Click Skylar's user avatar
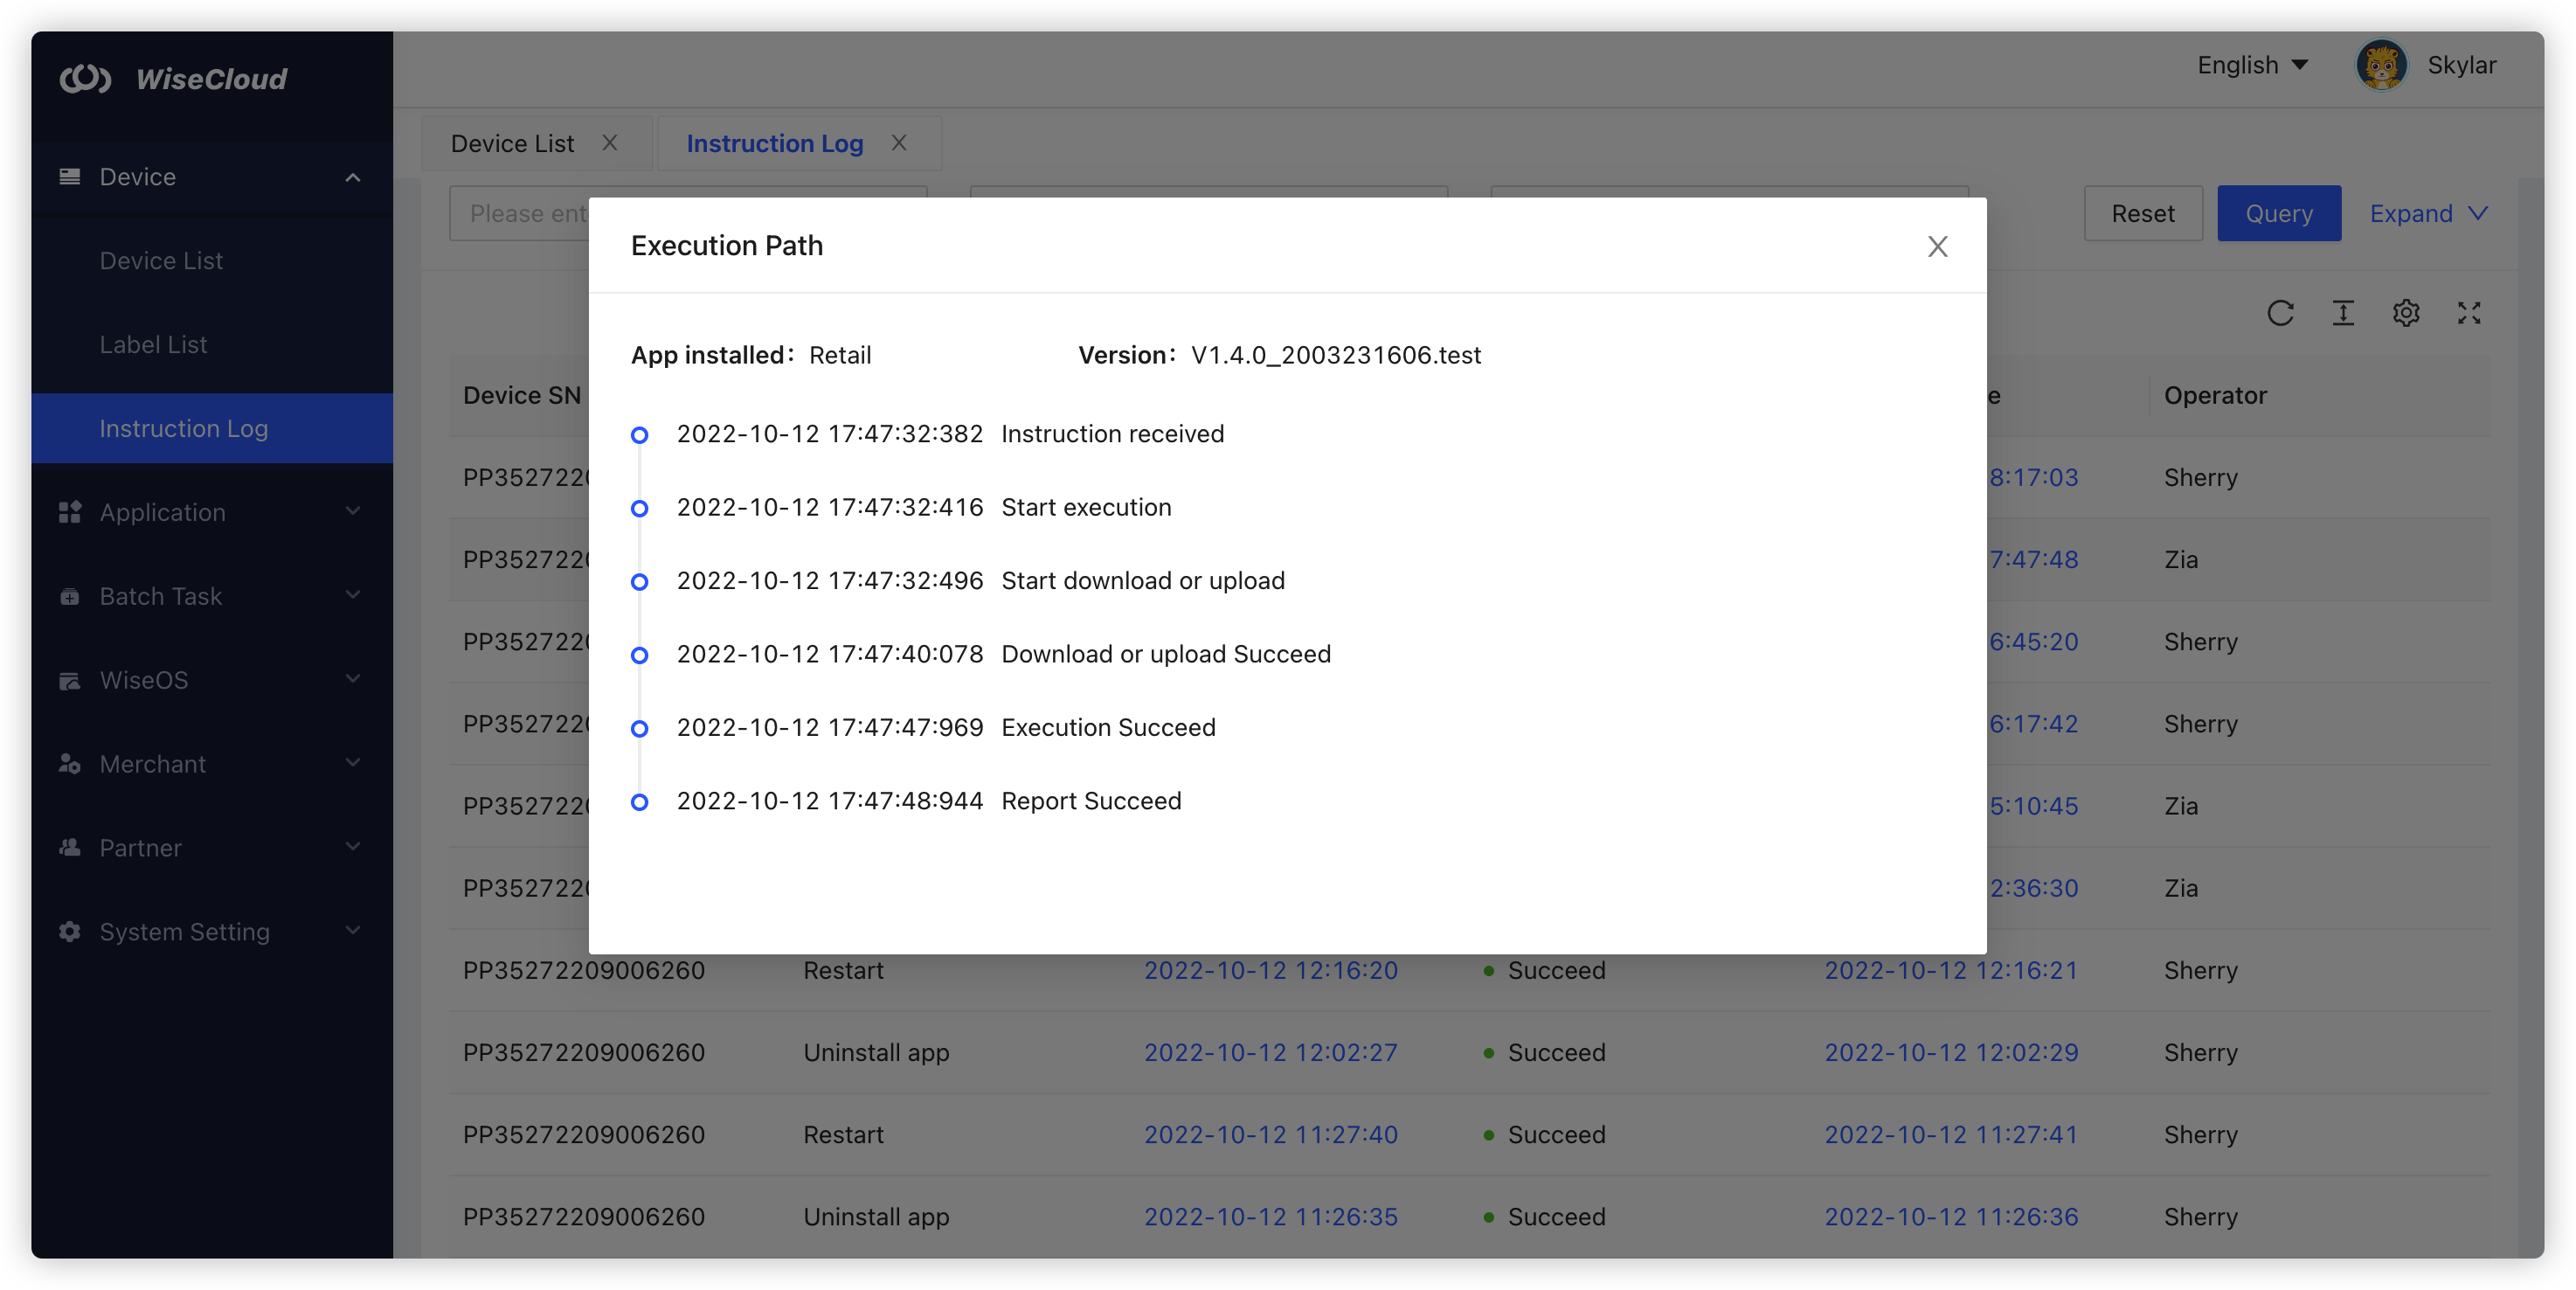This screenshot has width=2576, height=1290. point(2381,66)
